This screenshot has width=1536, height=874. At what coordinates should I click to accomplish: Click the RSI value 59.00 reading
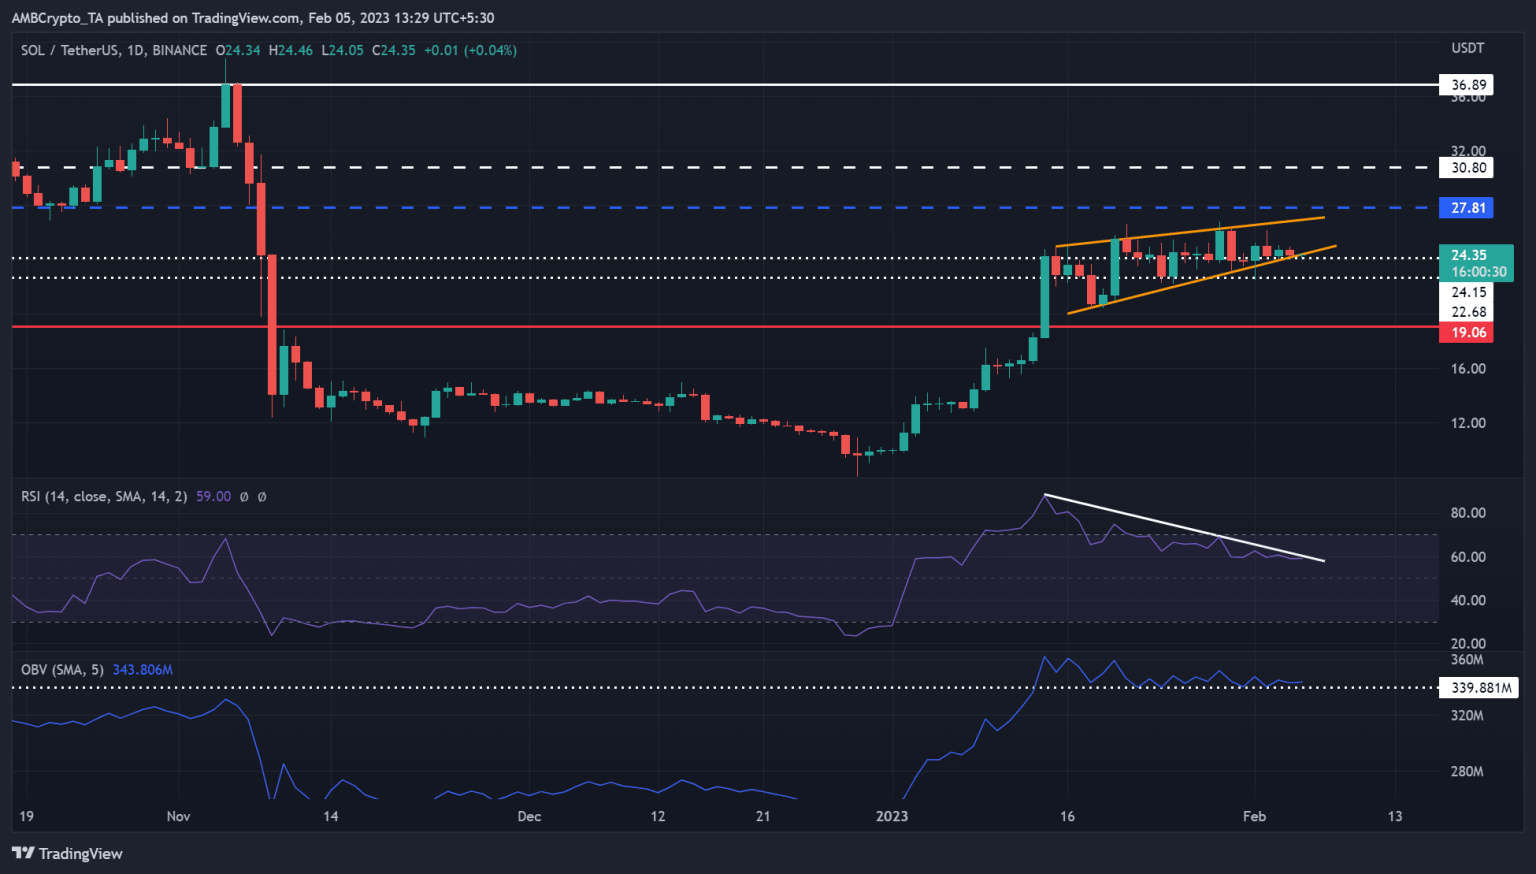pyautogui.click(x=213, y=496)
